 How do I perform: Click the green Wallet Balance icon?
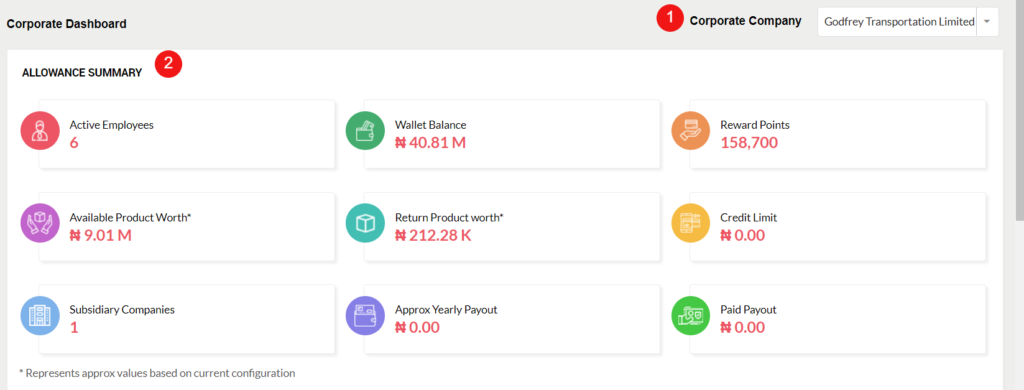pyautogui.click(x=365, y=131)
